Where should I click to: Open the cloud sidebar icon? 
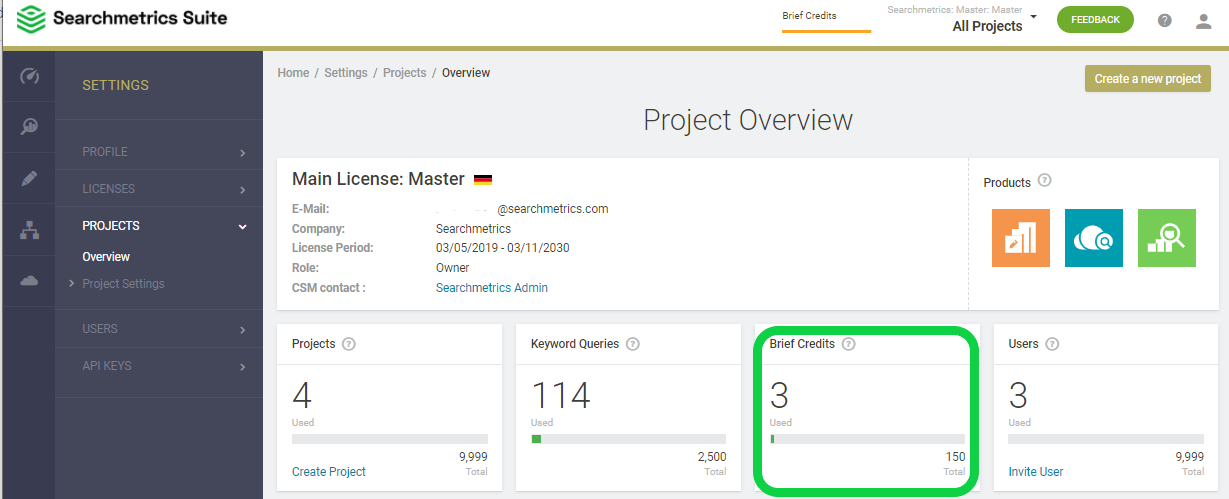29,281
